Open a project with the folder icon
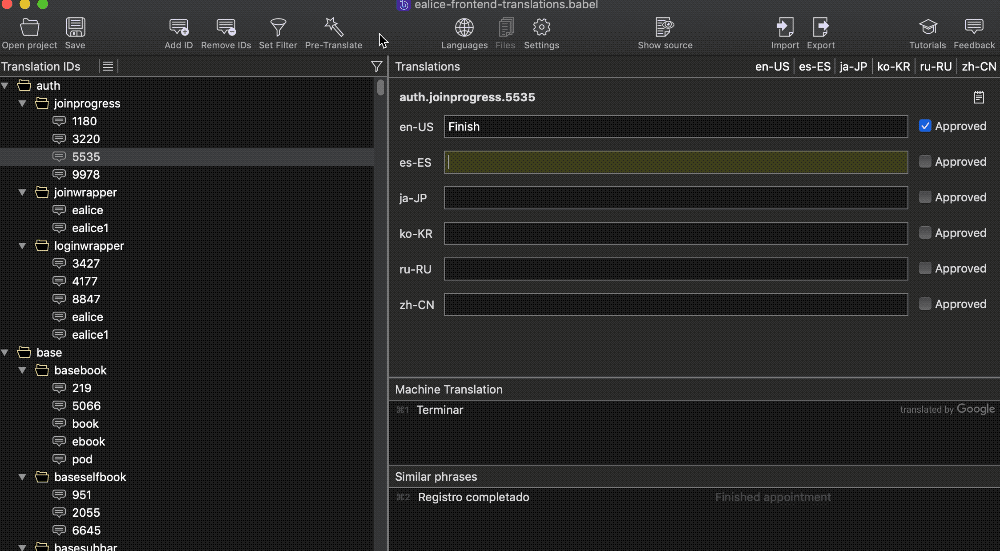Viewport: 1000px width, 551px height. (x=29, y=27)
